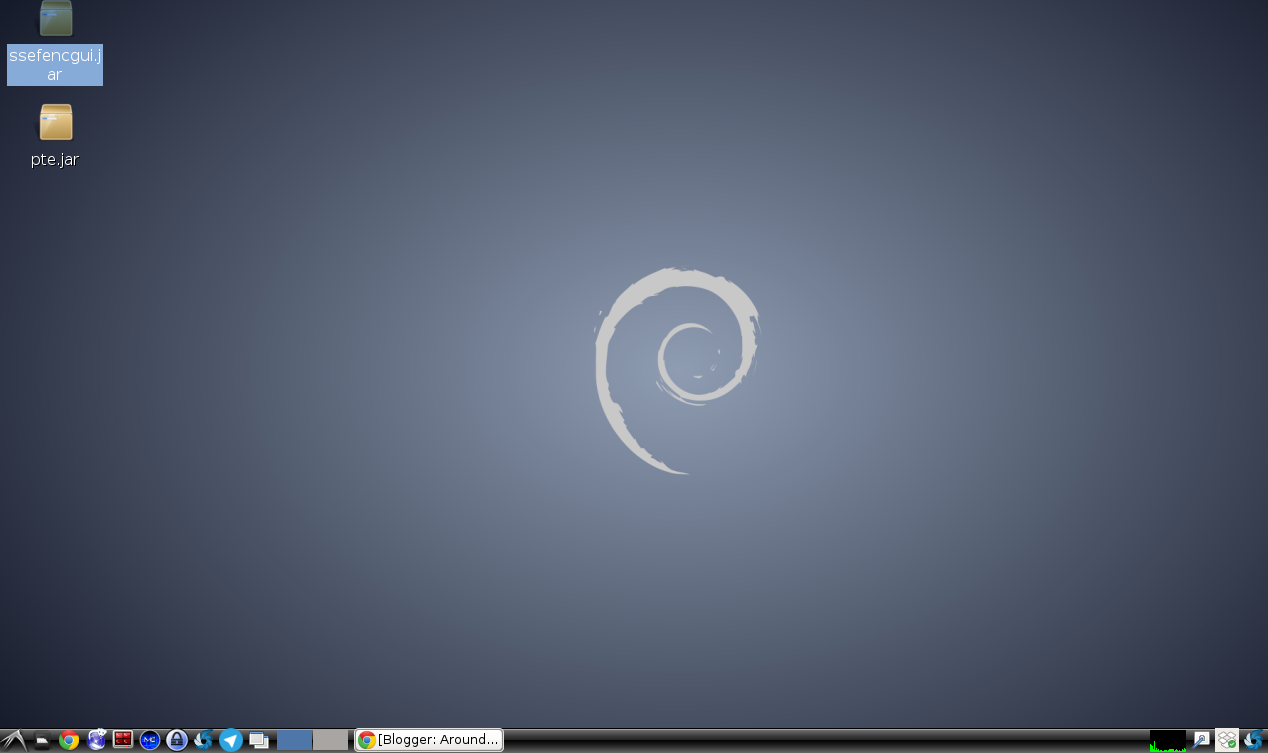The height and width of the screenshot is (753, 1268).
Task: Click the blue swirl launcher beside Telegram
Action: pyautogui.click(x=204, y=740)
